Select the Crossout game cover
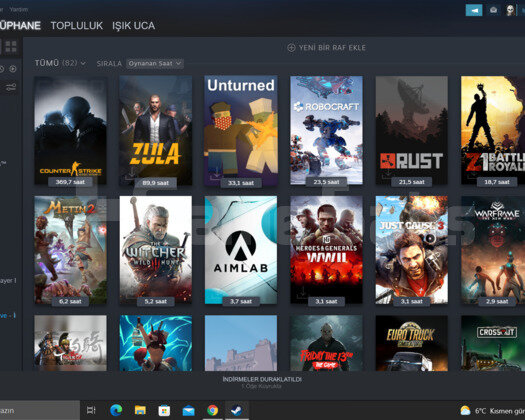The height and width of the screenshot is (420, 525). click(493, 343)
